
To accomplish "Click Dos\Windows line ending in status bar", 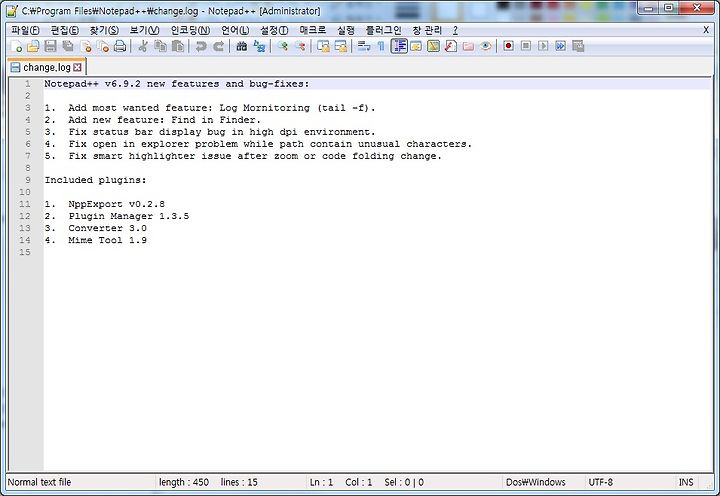I will click(535, 482).
